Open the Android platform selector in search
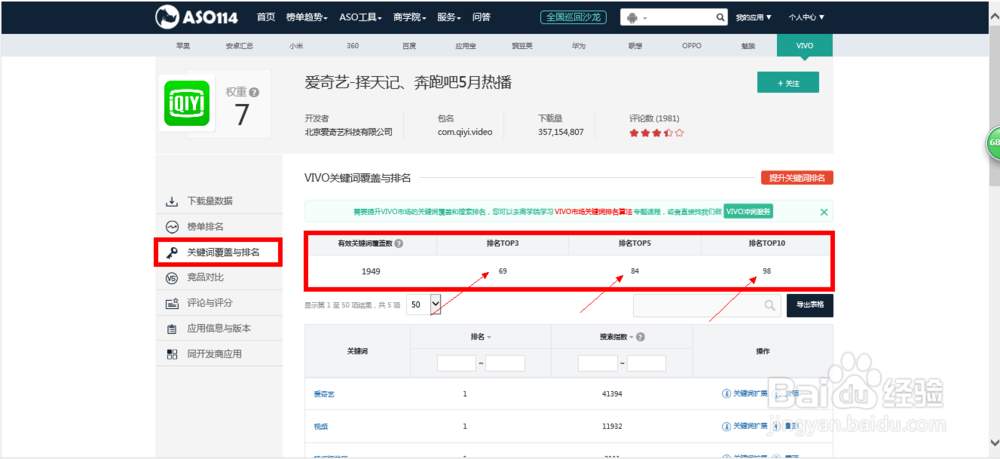Image resolution: width=1000 pixels, height=459 pixels. (x=636, y=18)
